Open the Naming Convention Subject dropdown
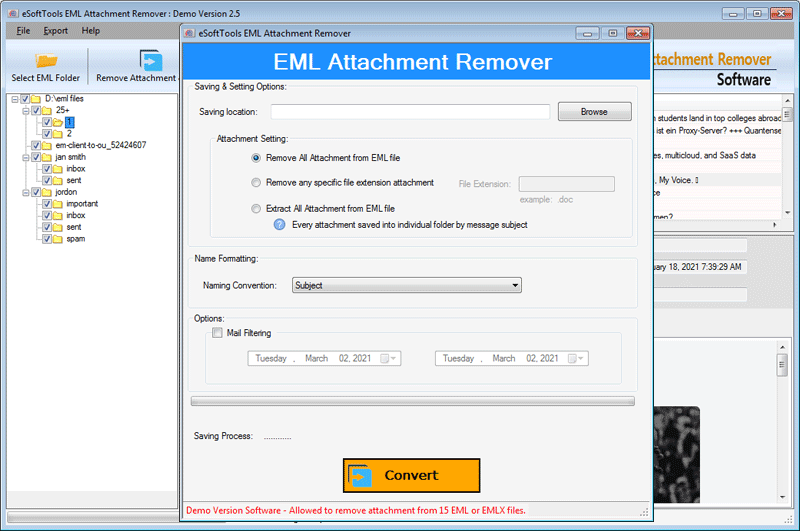This screenshot has height=531, width=800. coord(407,285)
